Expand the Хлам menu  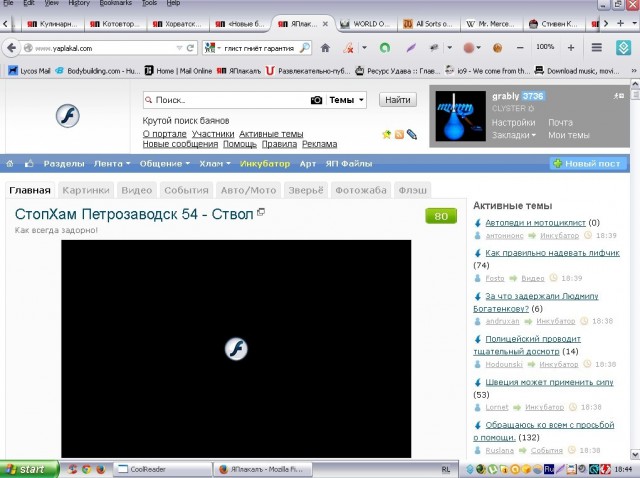(x=215, y=164)
